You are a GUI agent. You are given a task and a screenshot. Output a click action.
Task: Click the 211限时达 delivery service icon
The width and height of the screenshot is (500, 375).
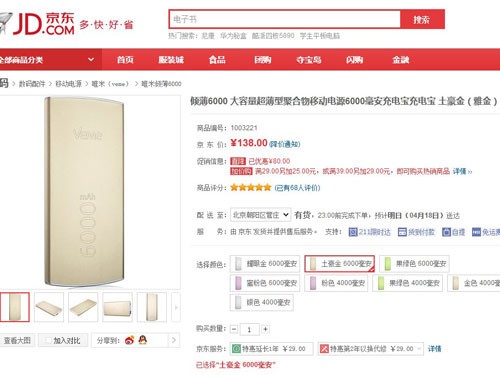point(353,232)
